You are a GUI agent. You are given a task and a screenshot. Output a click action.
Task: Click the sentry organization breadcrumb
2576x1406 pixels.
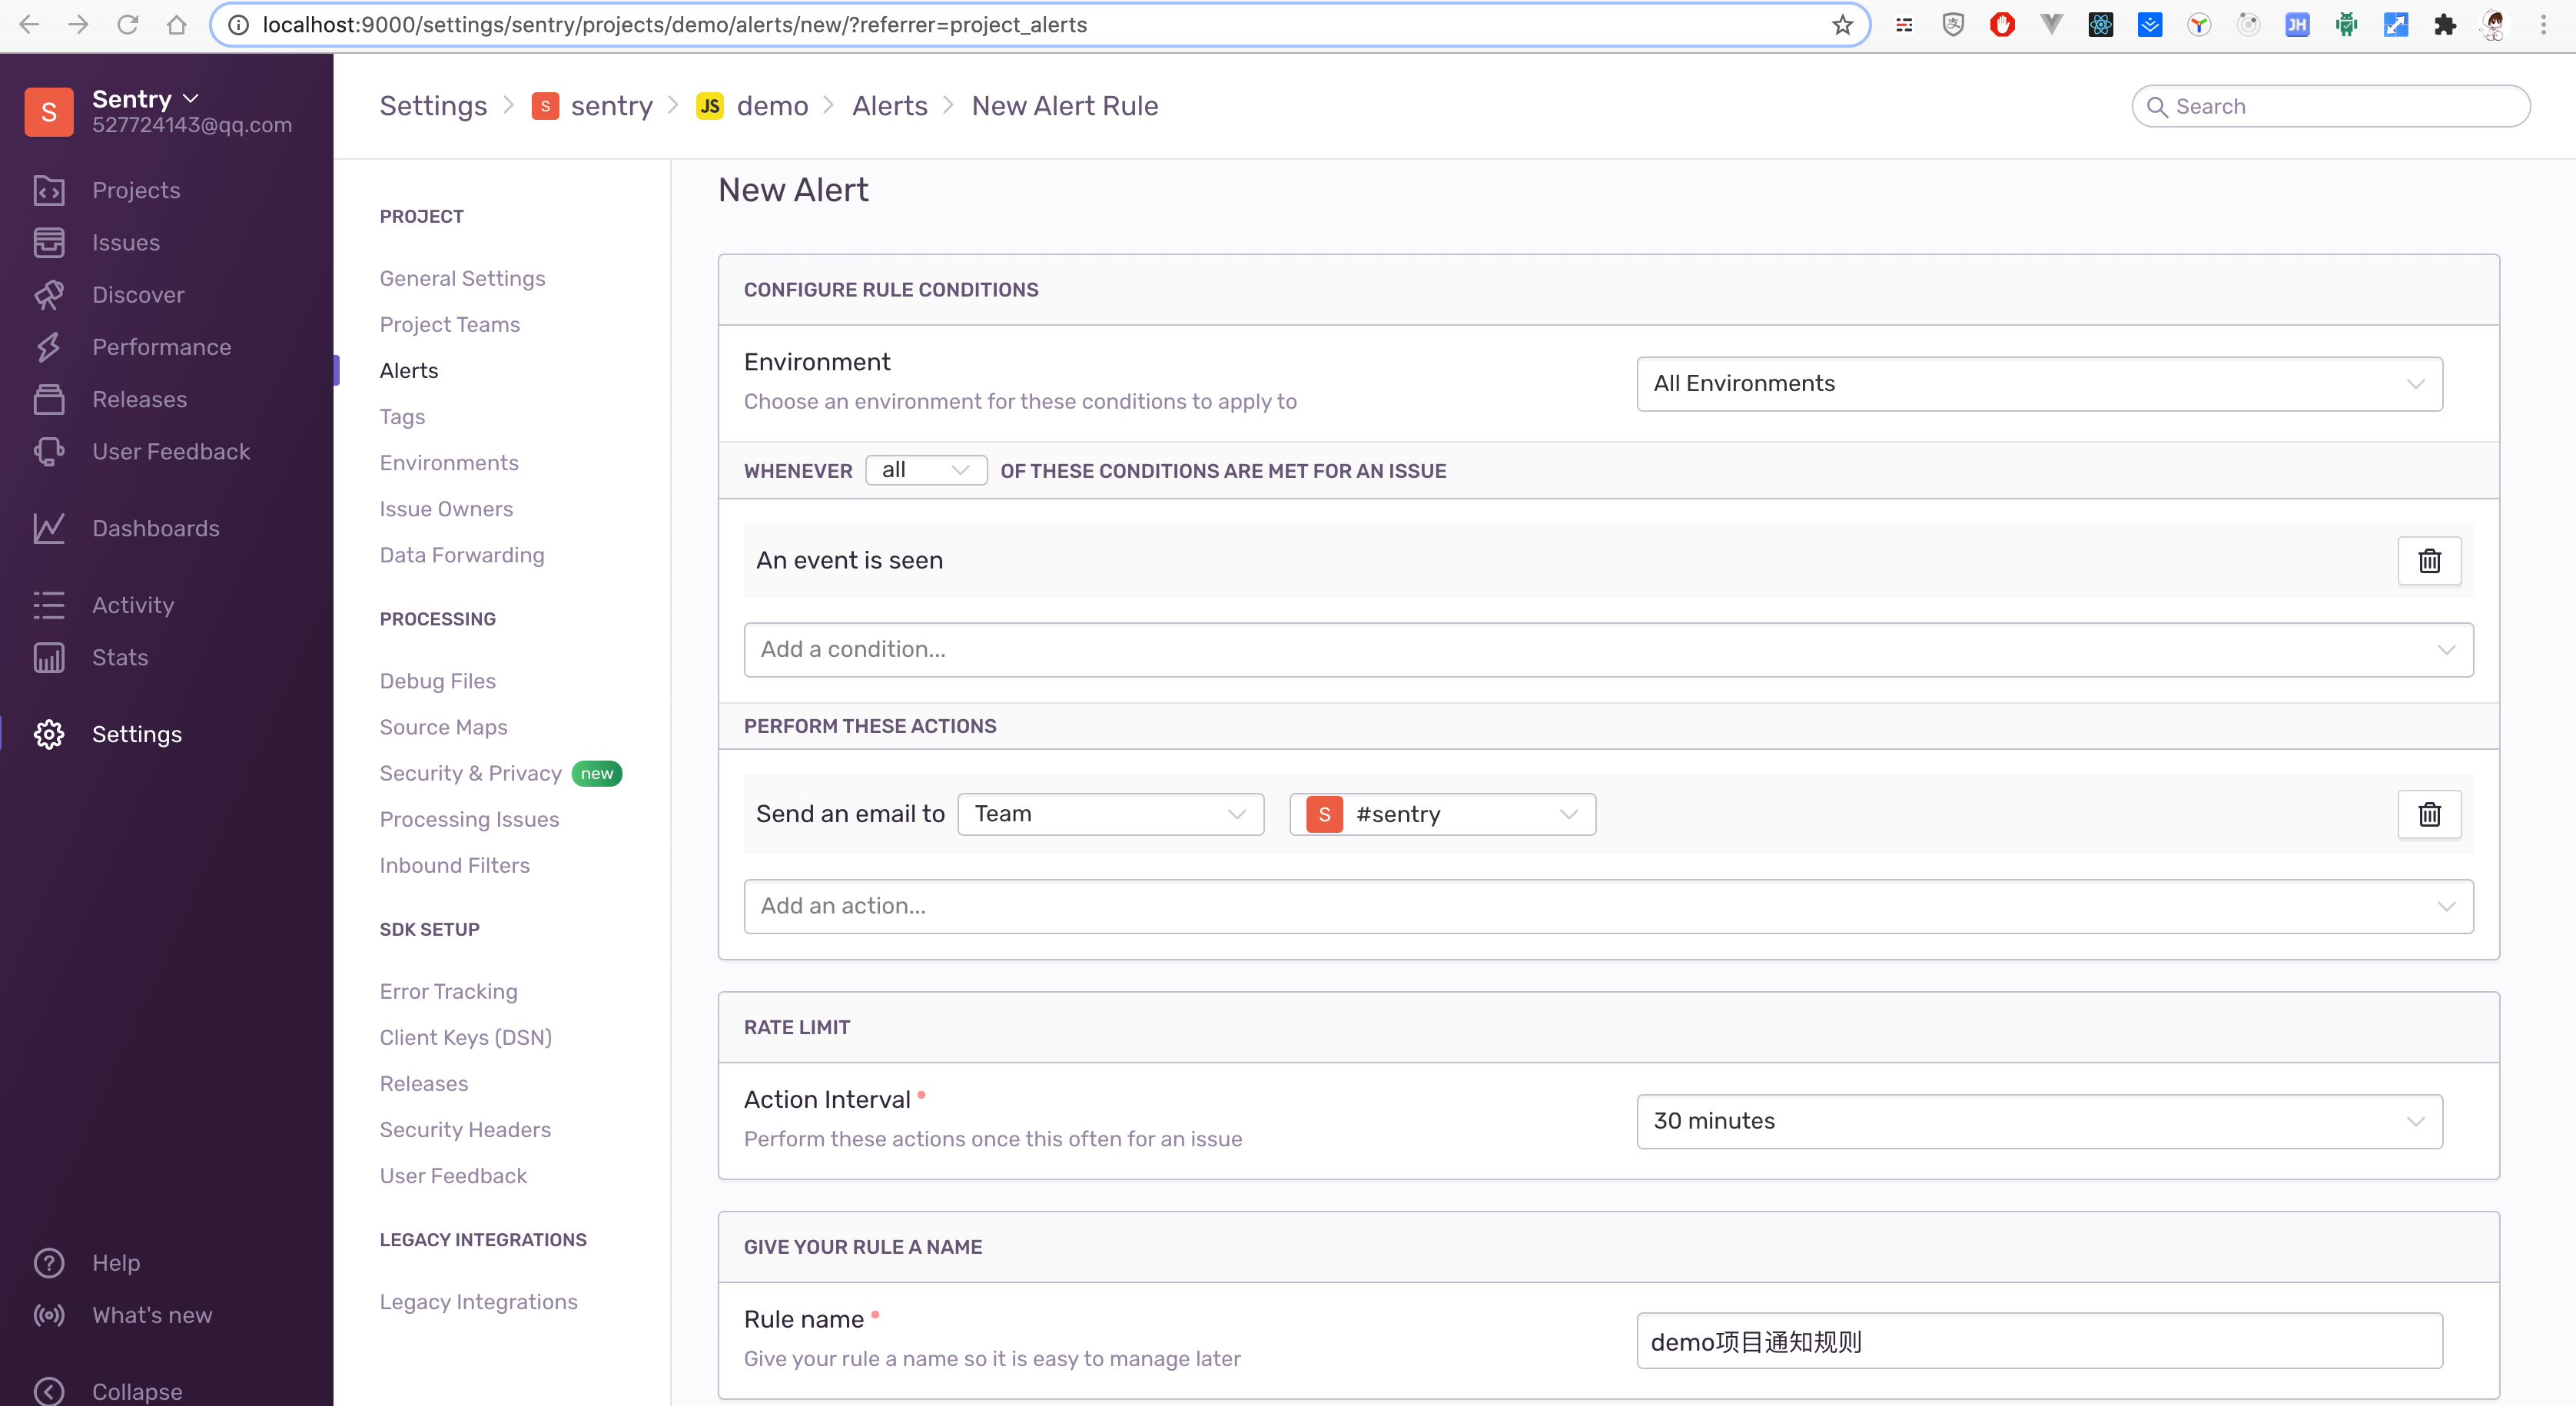coord(592,106)
